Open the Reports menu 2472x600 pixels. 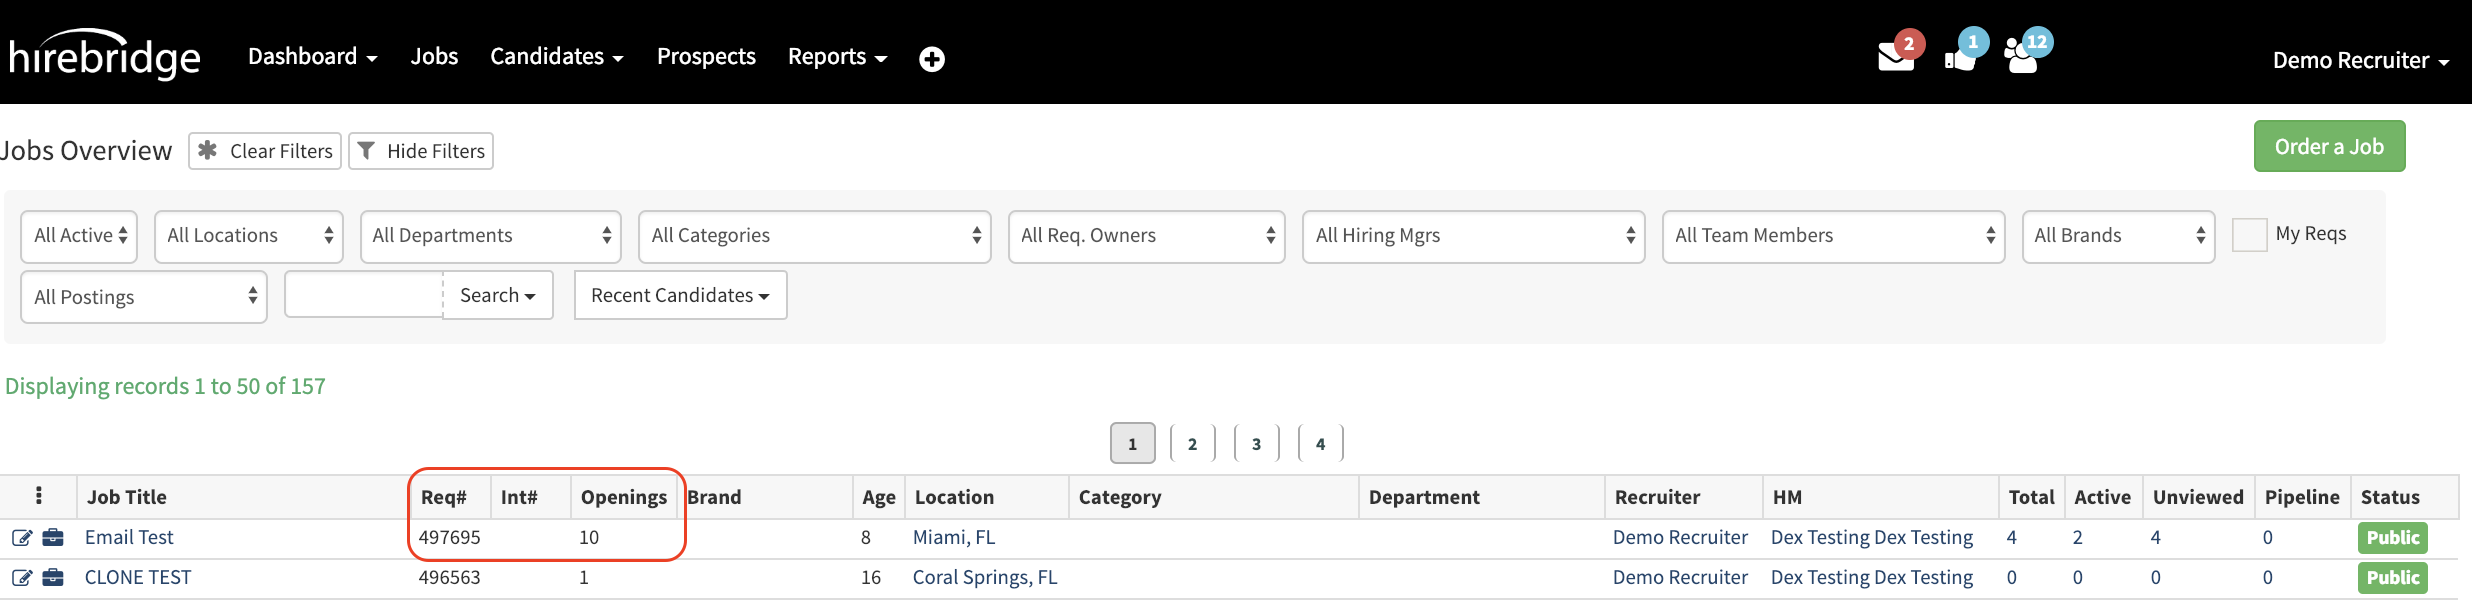[x=838, y=57]
